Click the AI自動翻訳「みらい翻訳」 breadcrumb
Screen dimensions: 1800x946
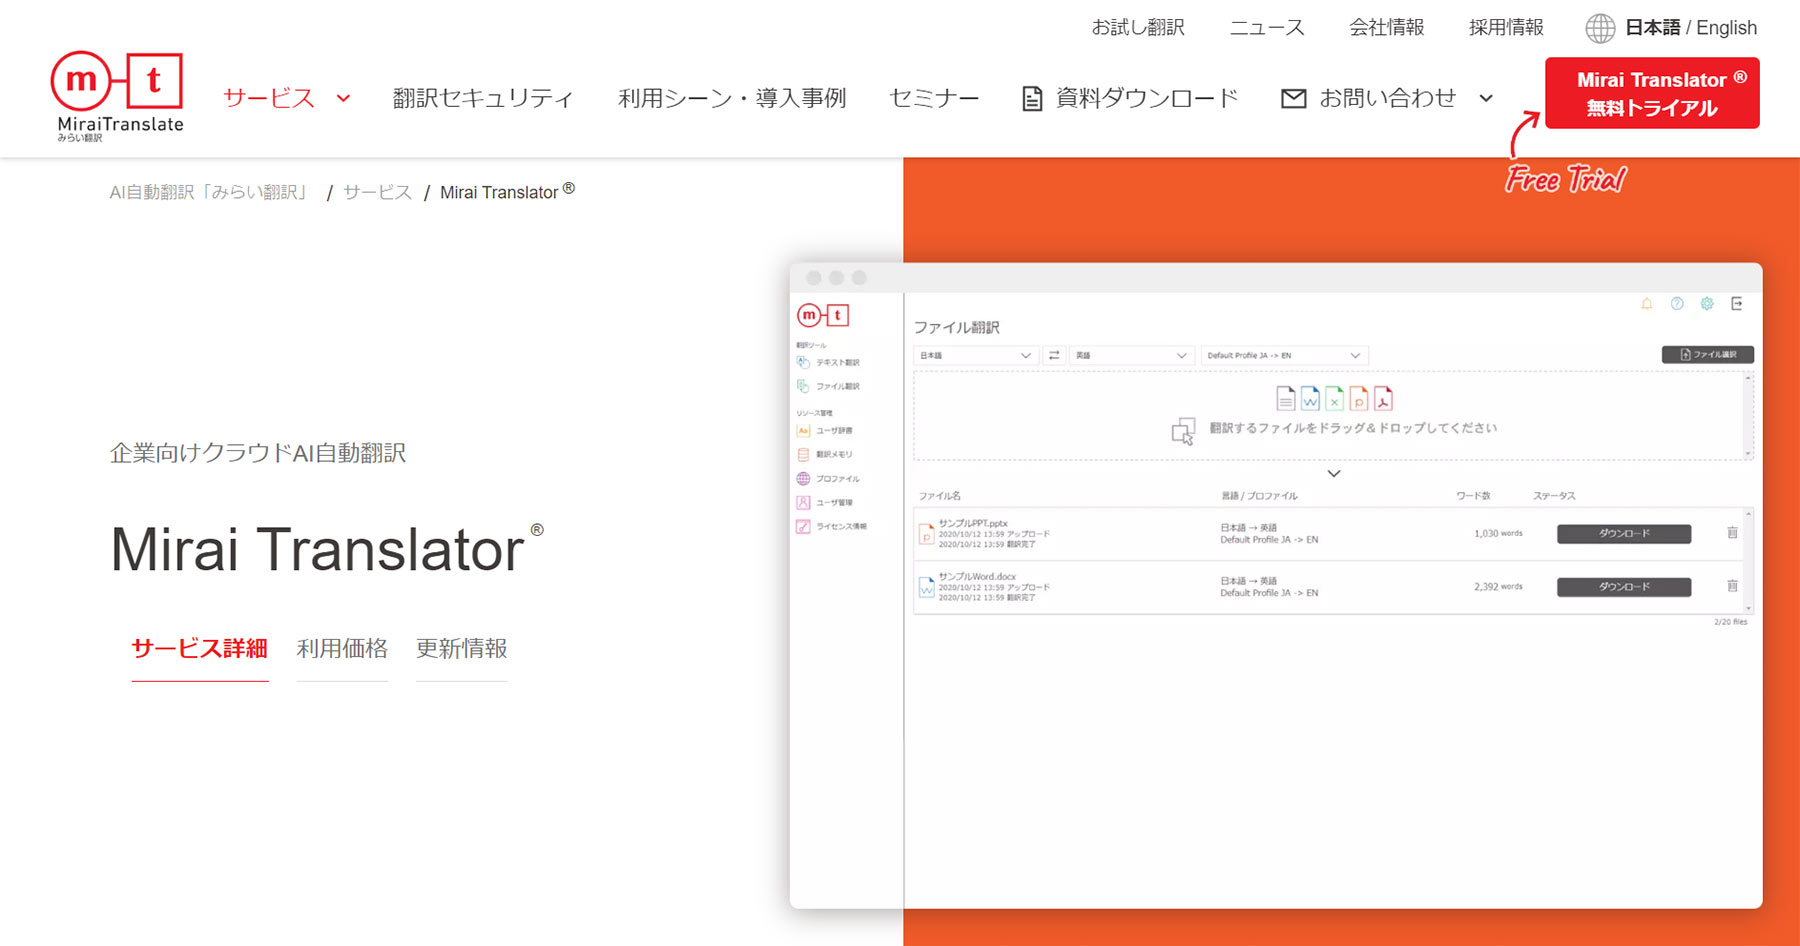pyautogui.click(x=210, y=192)
